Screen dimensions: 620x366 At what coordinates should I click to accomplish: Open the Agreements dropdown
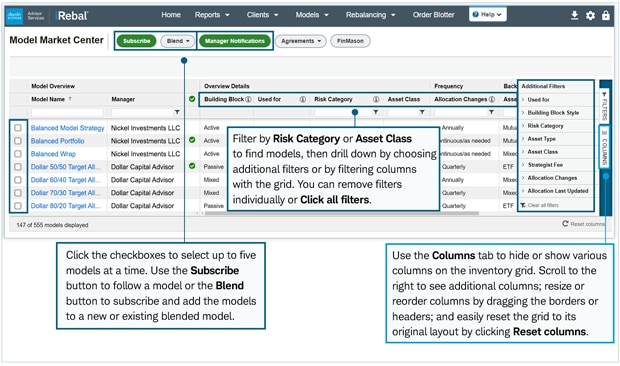tap(301, 41)
